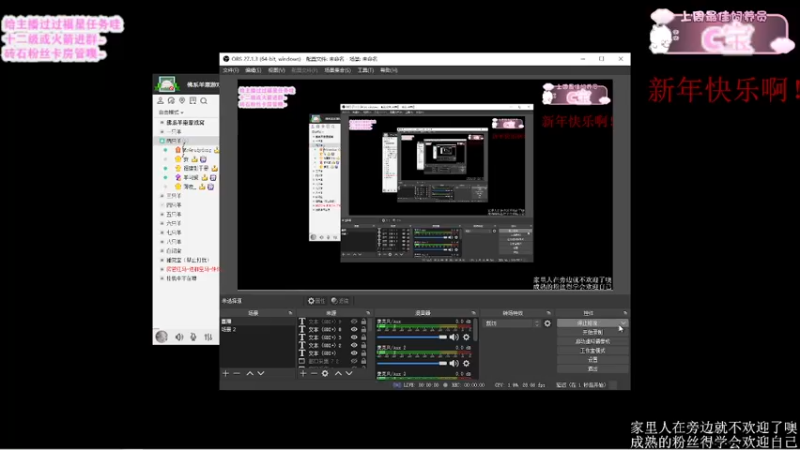The image size is (800, 450).
Task: Expand the 六只羊 channel in YY tree
Action: (x=162, y=223)
